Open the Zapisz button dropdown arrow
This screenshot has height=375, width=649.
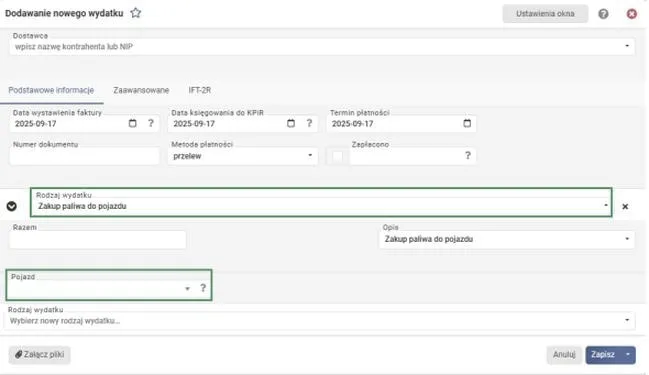pos(628,354)
